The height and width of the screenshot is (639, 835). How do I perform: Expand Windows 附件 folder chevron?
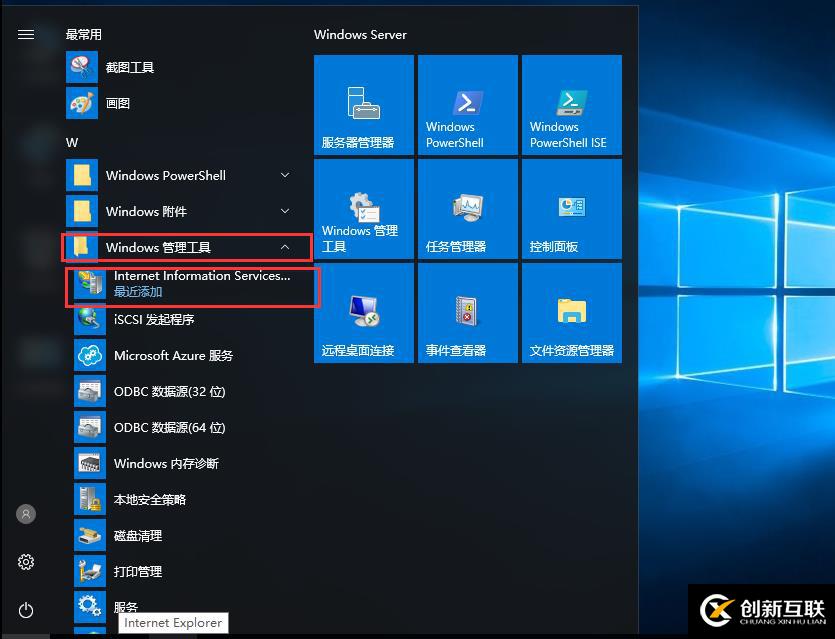click(x=285, y=211)
